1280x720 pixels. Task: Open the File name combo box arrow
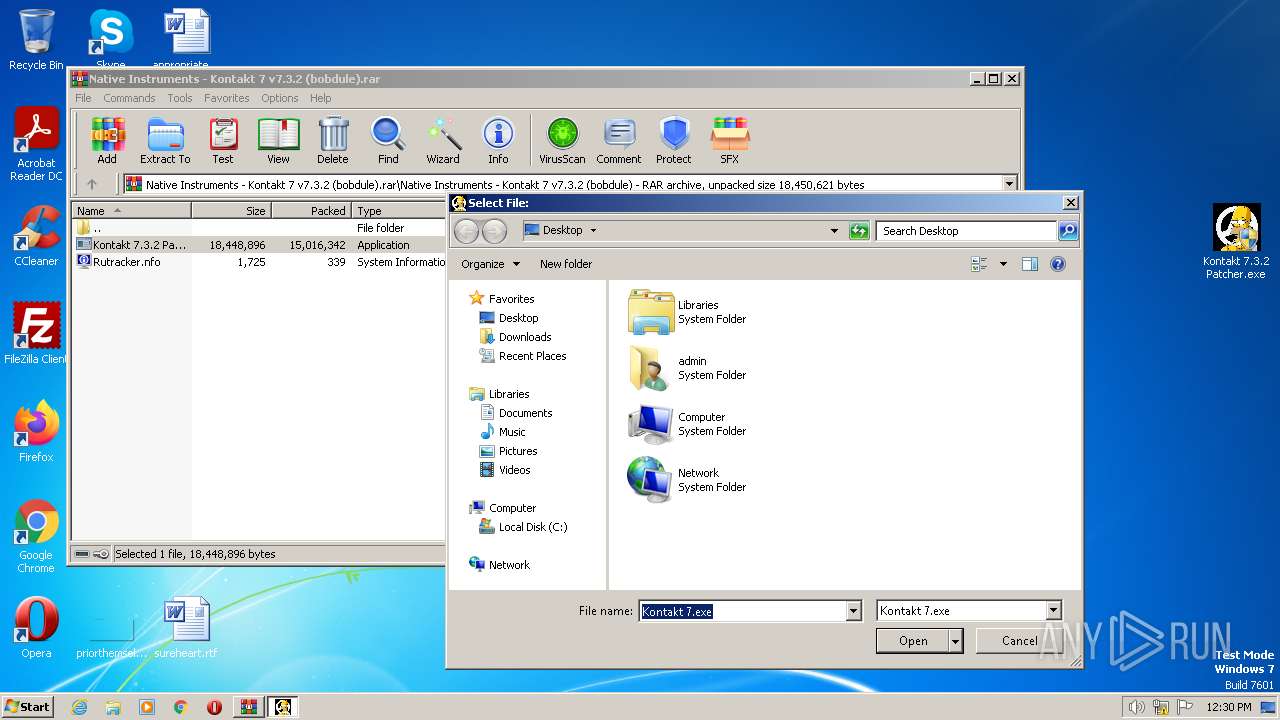point(853,611)
